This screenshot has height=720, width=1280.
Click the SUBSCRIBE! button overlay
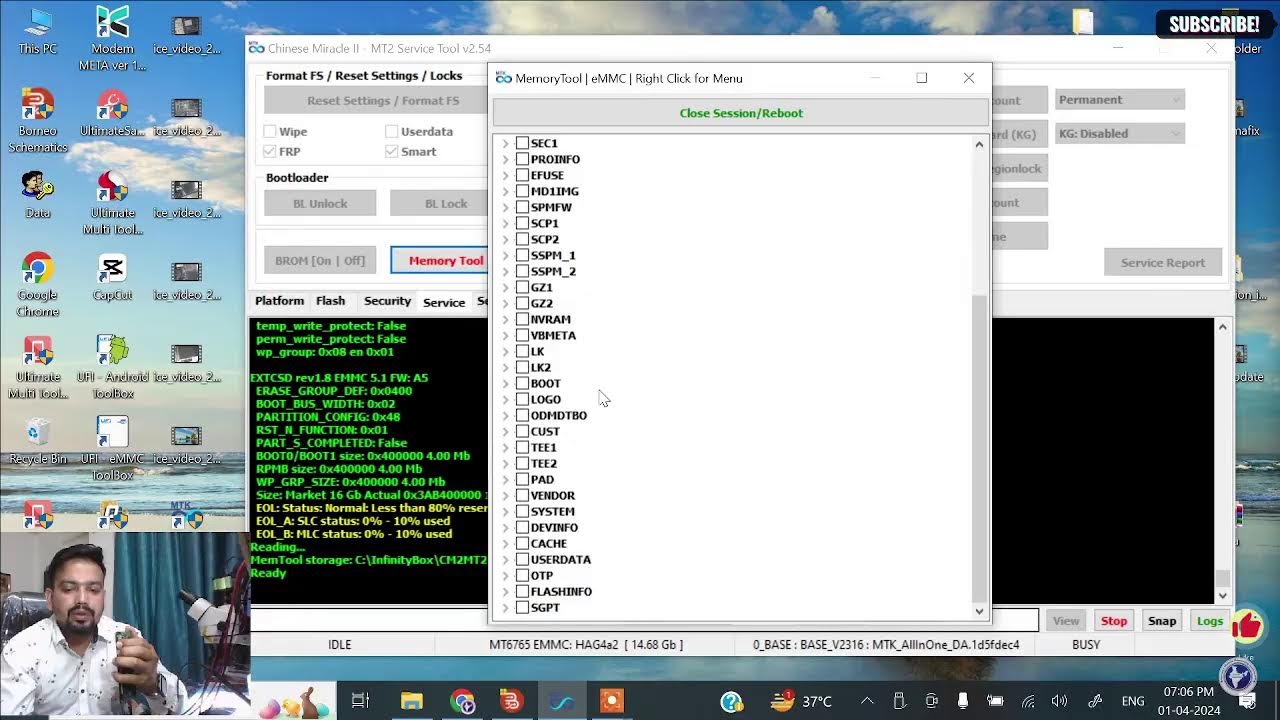coord(1213,24)
